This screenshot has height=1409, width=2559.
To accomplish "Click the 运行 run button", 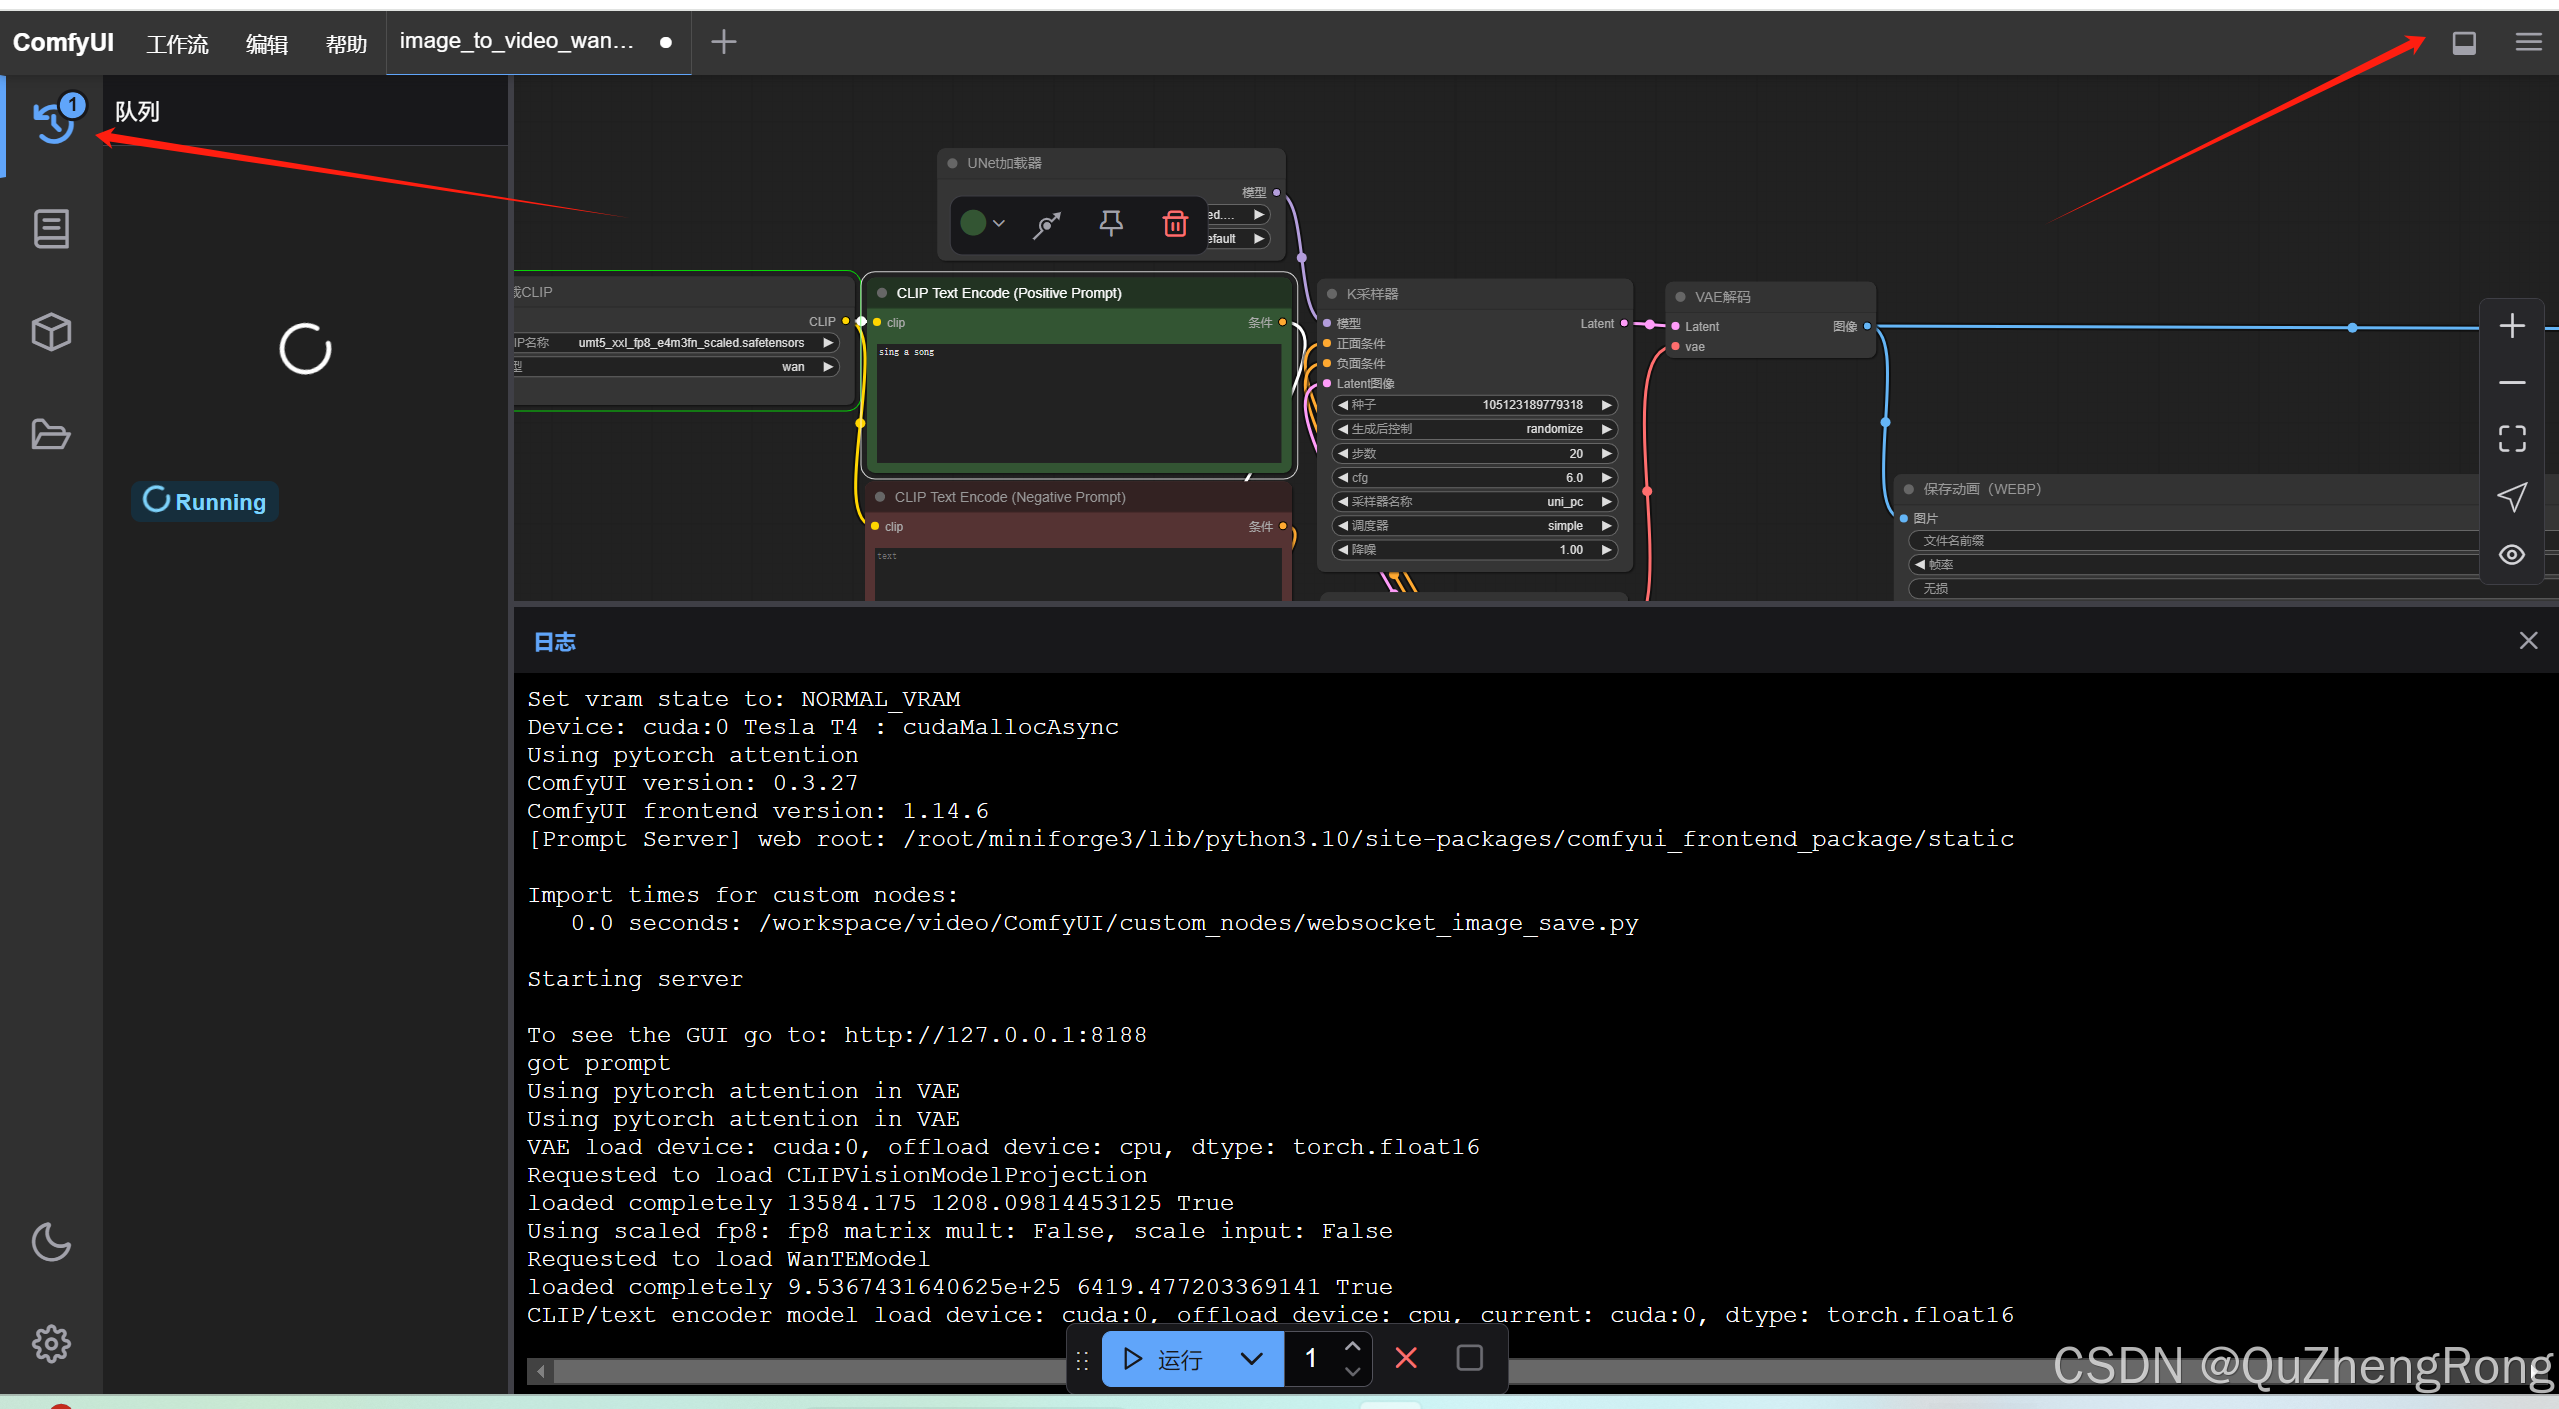I will pos(1166,1358).
